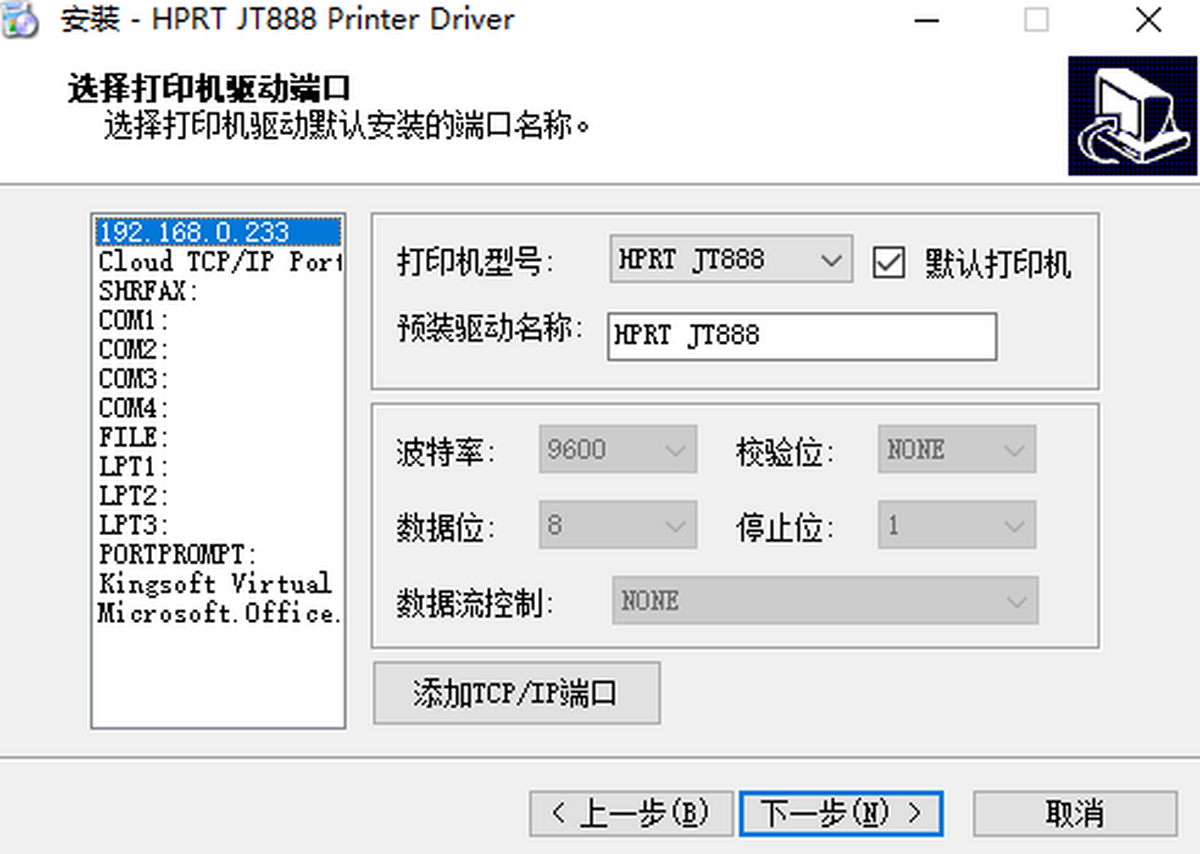Toggle the 默认打印机 checkbox
The image size is (1200, 854).
tap(889, 263)
